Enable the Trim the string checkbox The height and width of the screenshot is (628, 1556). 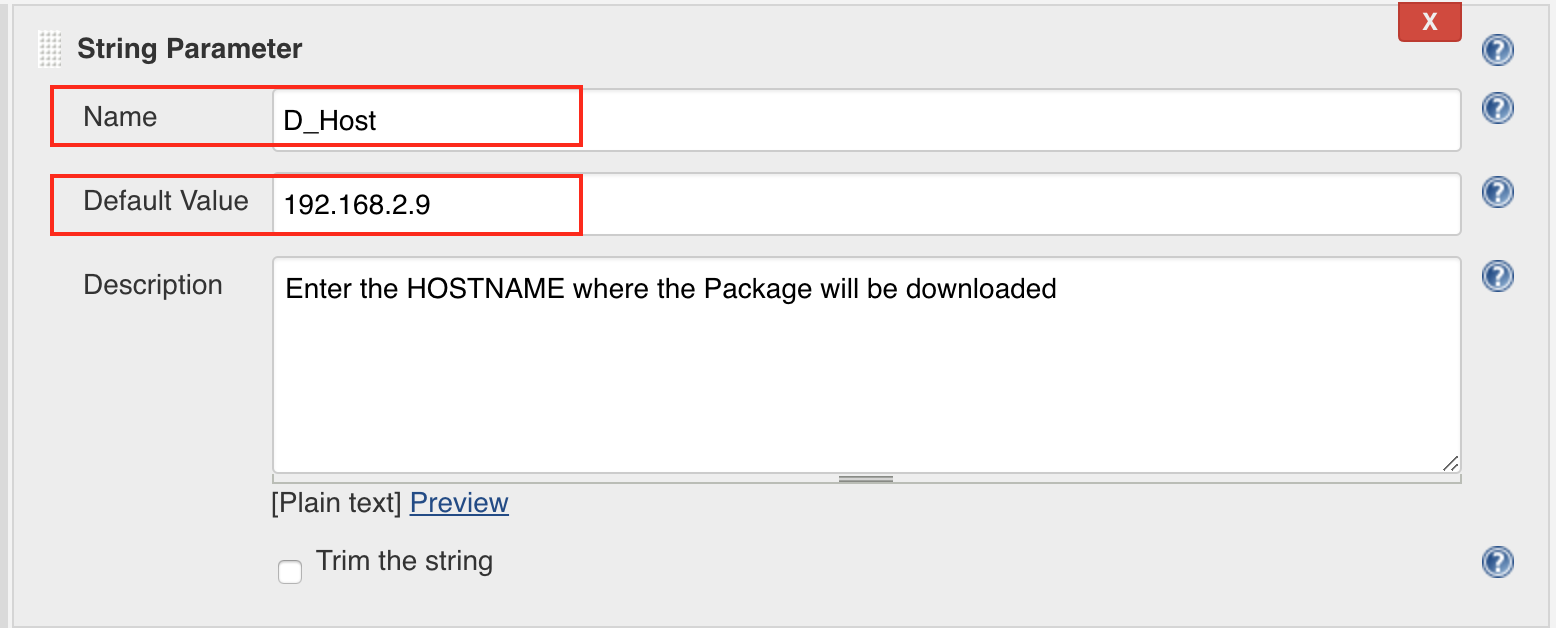[x=290, y=572]
